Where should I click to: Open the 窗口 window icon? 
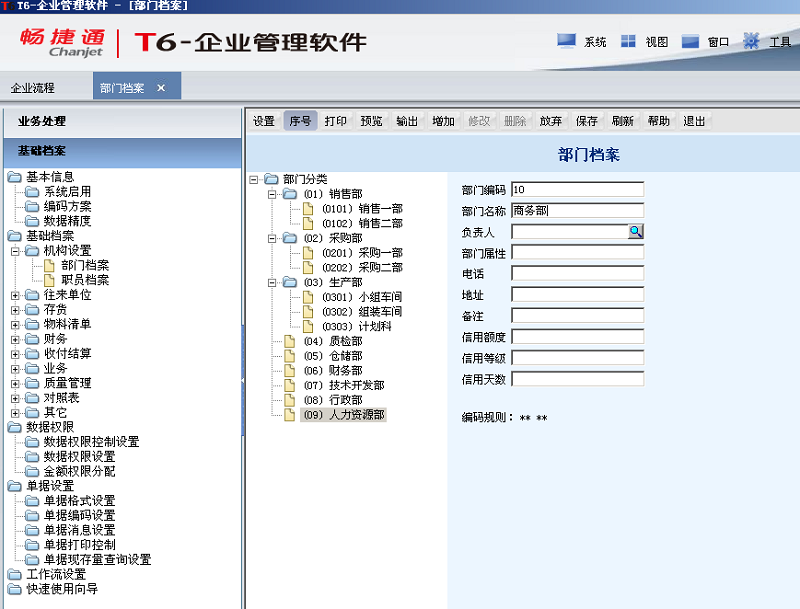pyautogui.click(x=690, y=41)
